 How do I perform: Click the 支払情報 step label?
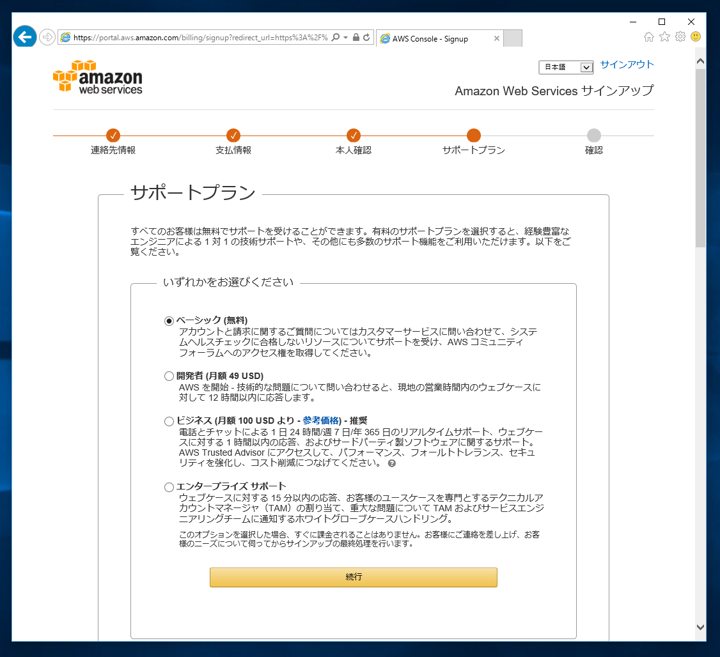click(233, 150)
